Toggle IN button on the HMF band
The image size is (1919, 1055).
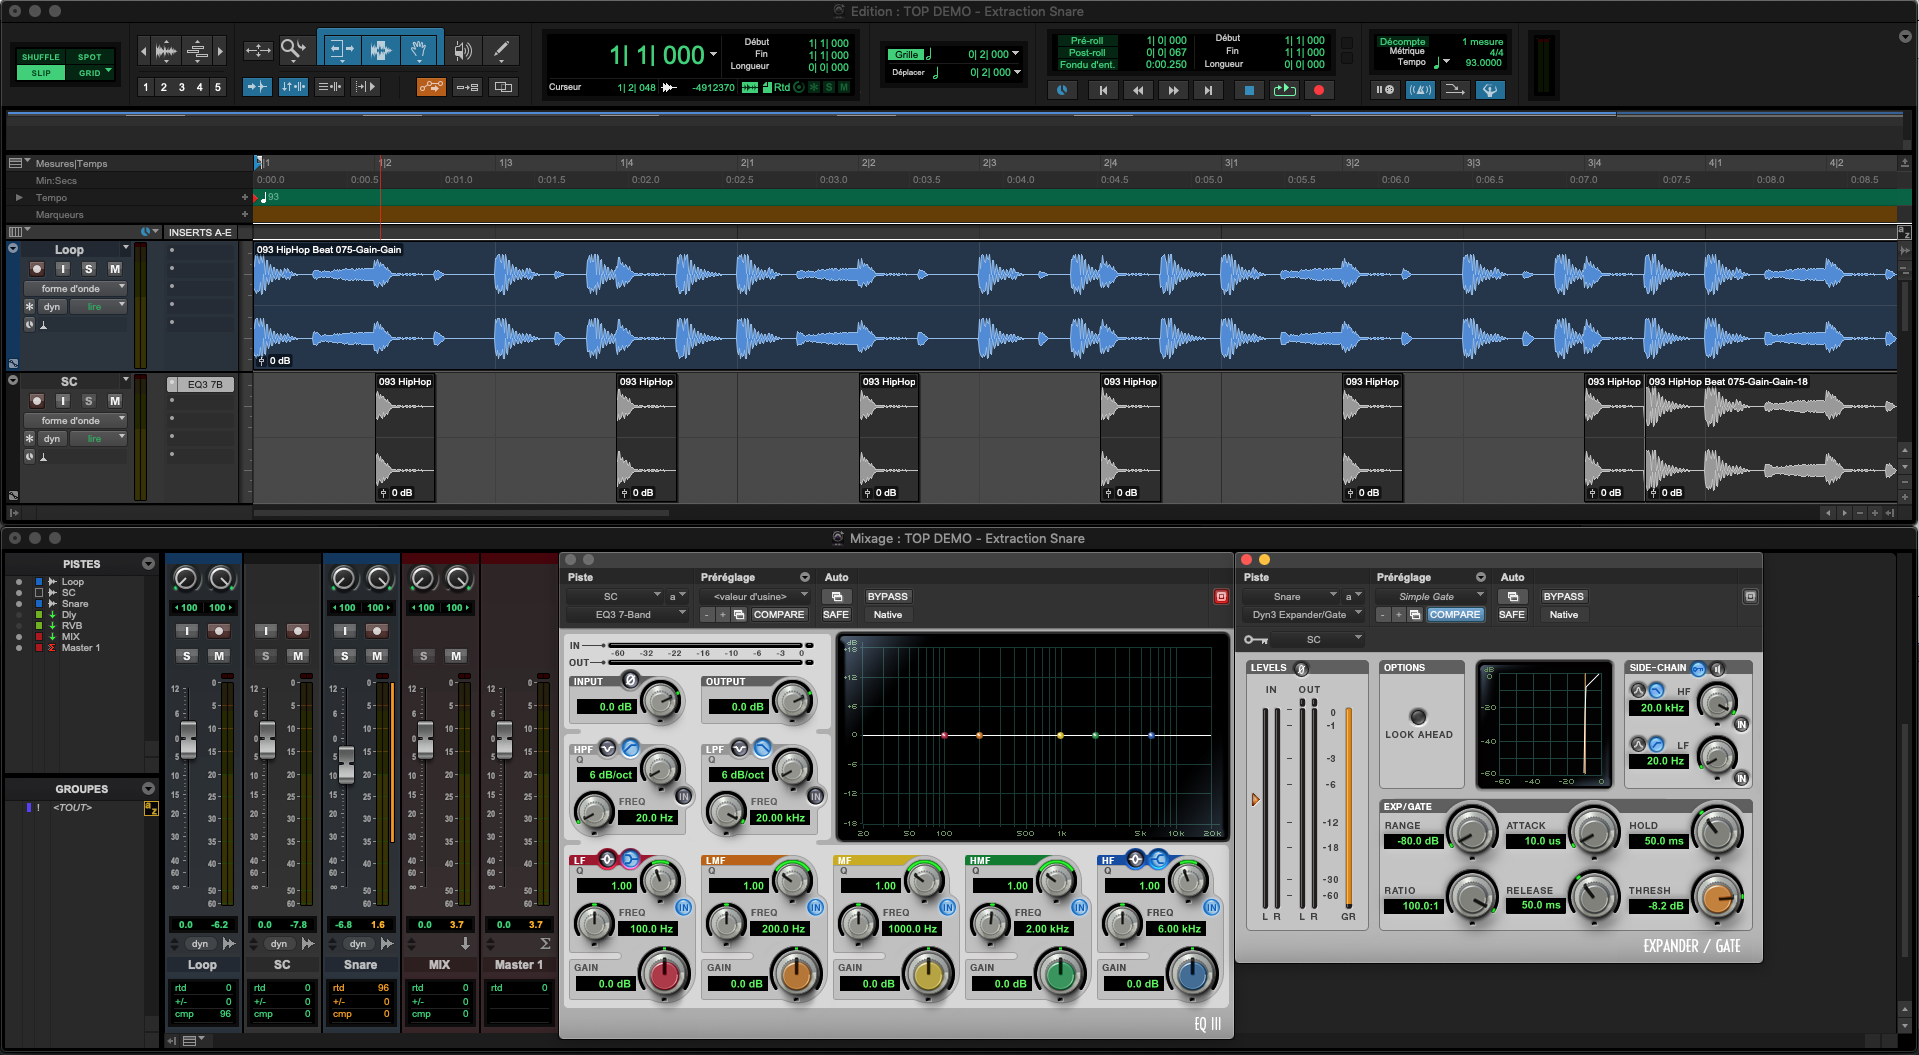click(1080, 907)
